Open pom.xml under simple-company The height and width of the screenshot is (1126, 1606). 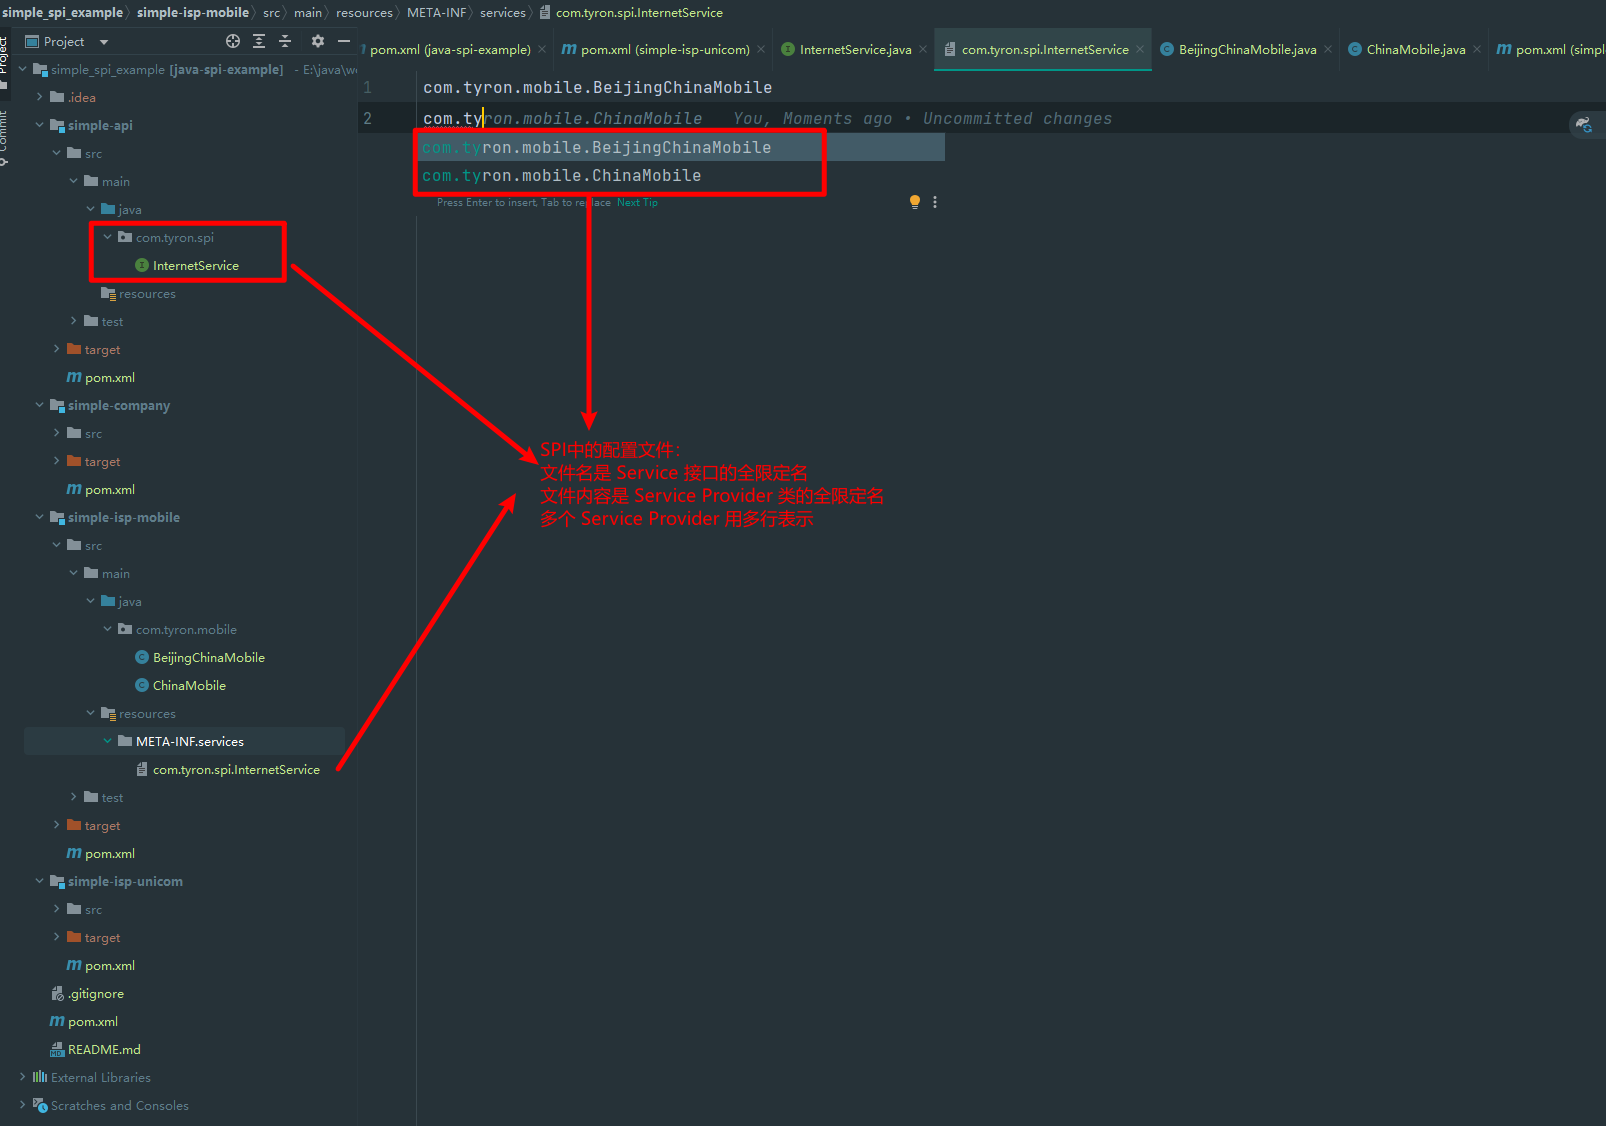click(100, 489)
